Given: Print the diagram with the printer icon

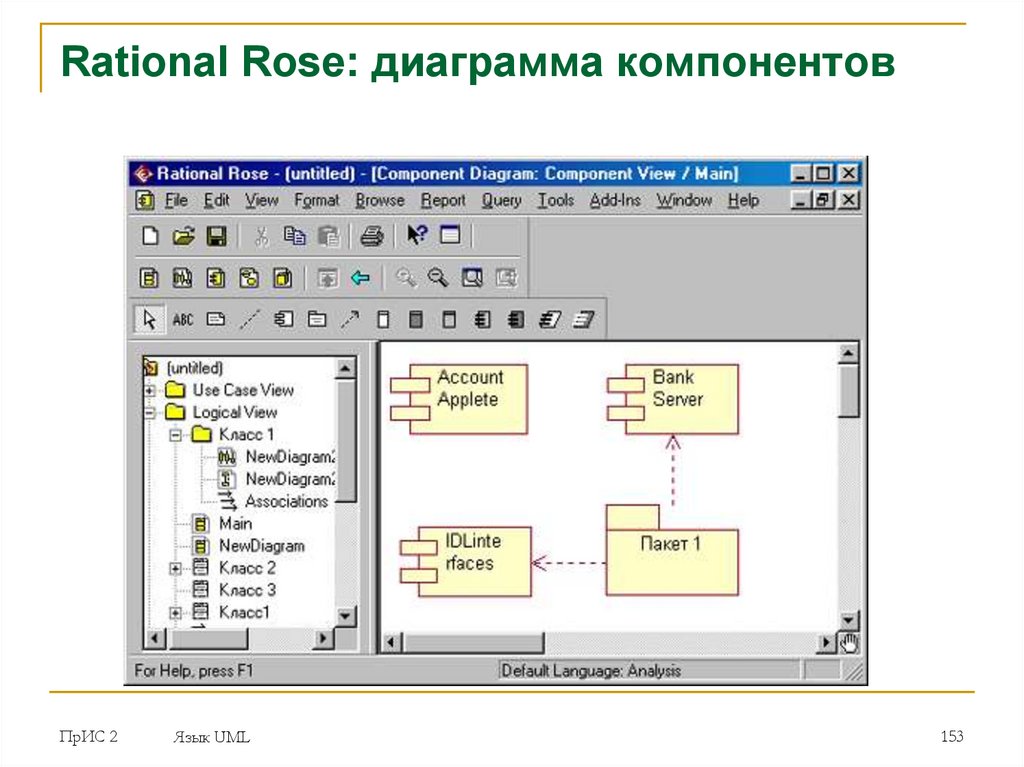Looking at the screenshot, I should [x=372, y=236].
